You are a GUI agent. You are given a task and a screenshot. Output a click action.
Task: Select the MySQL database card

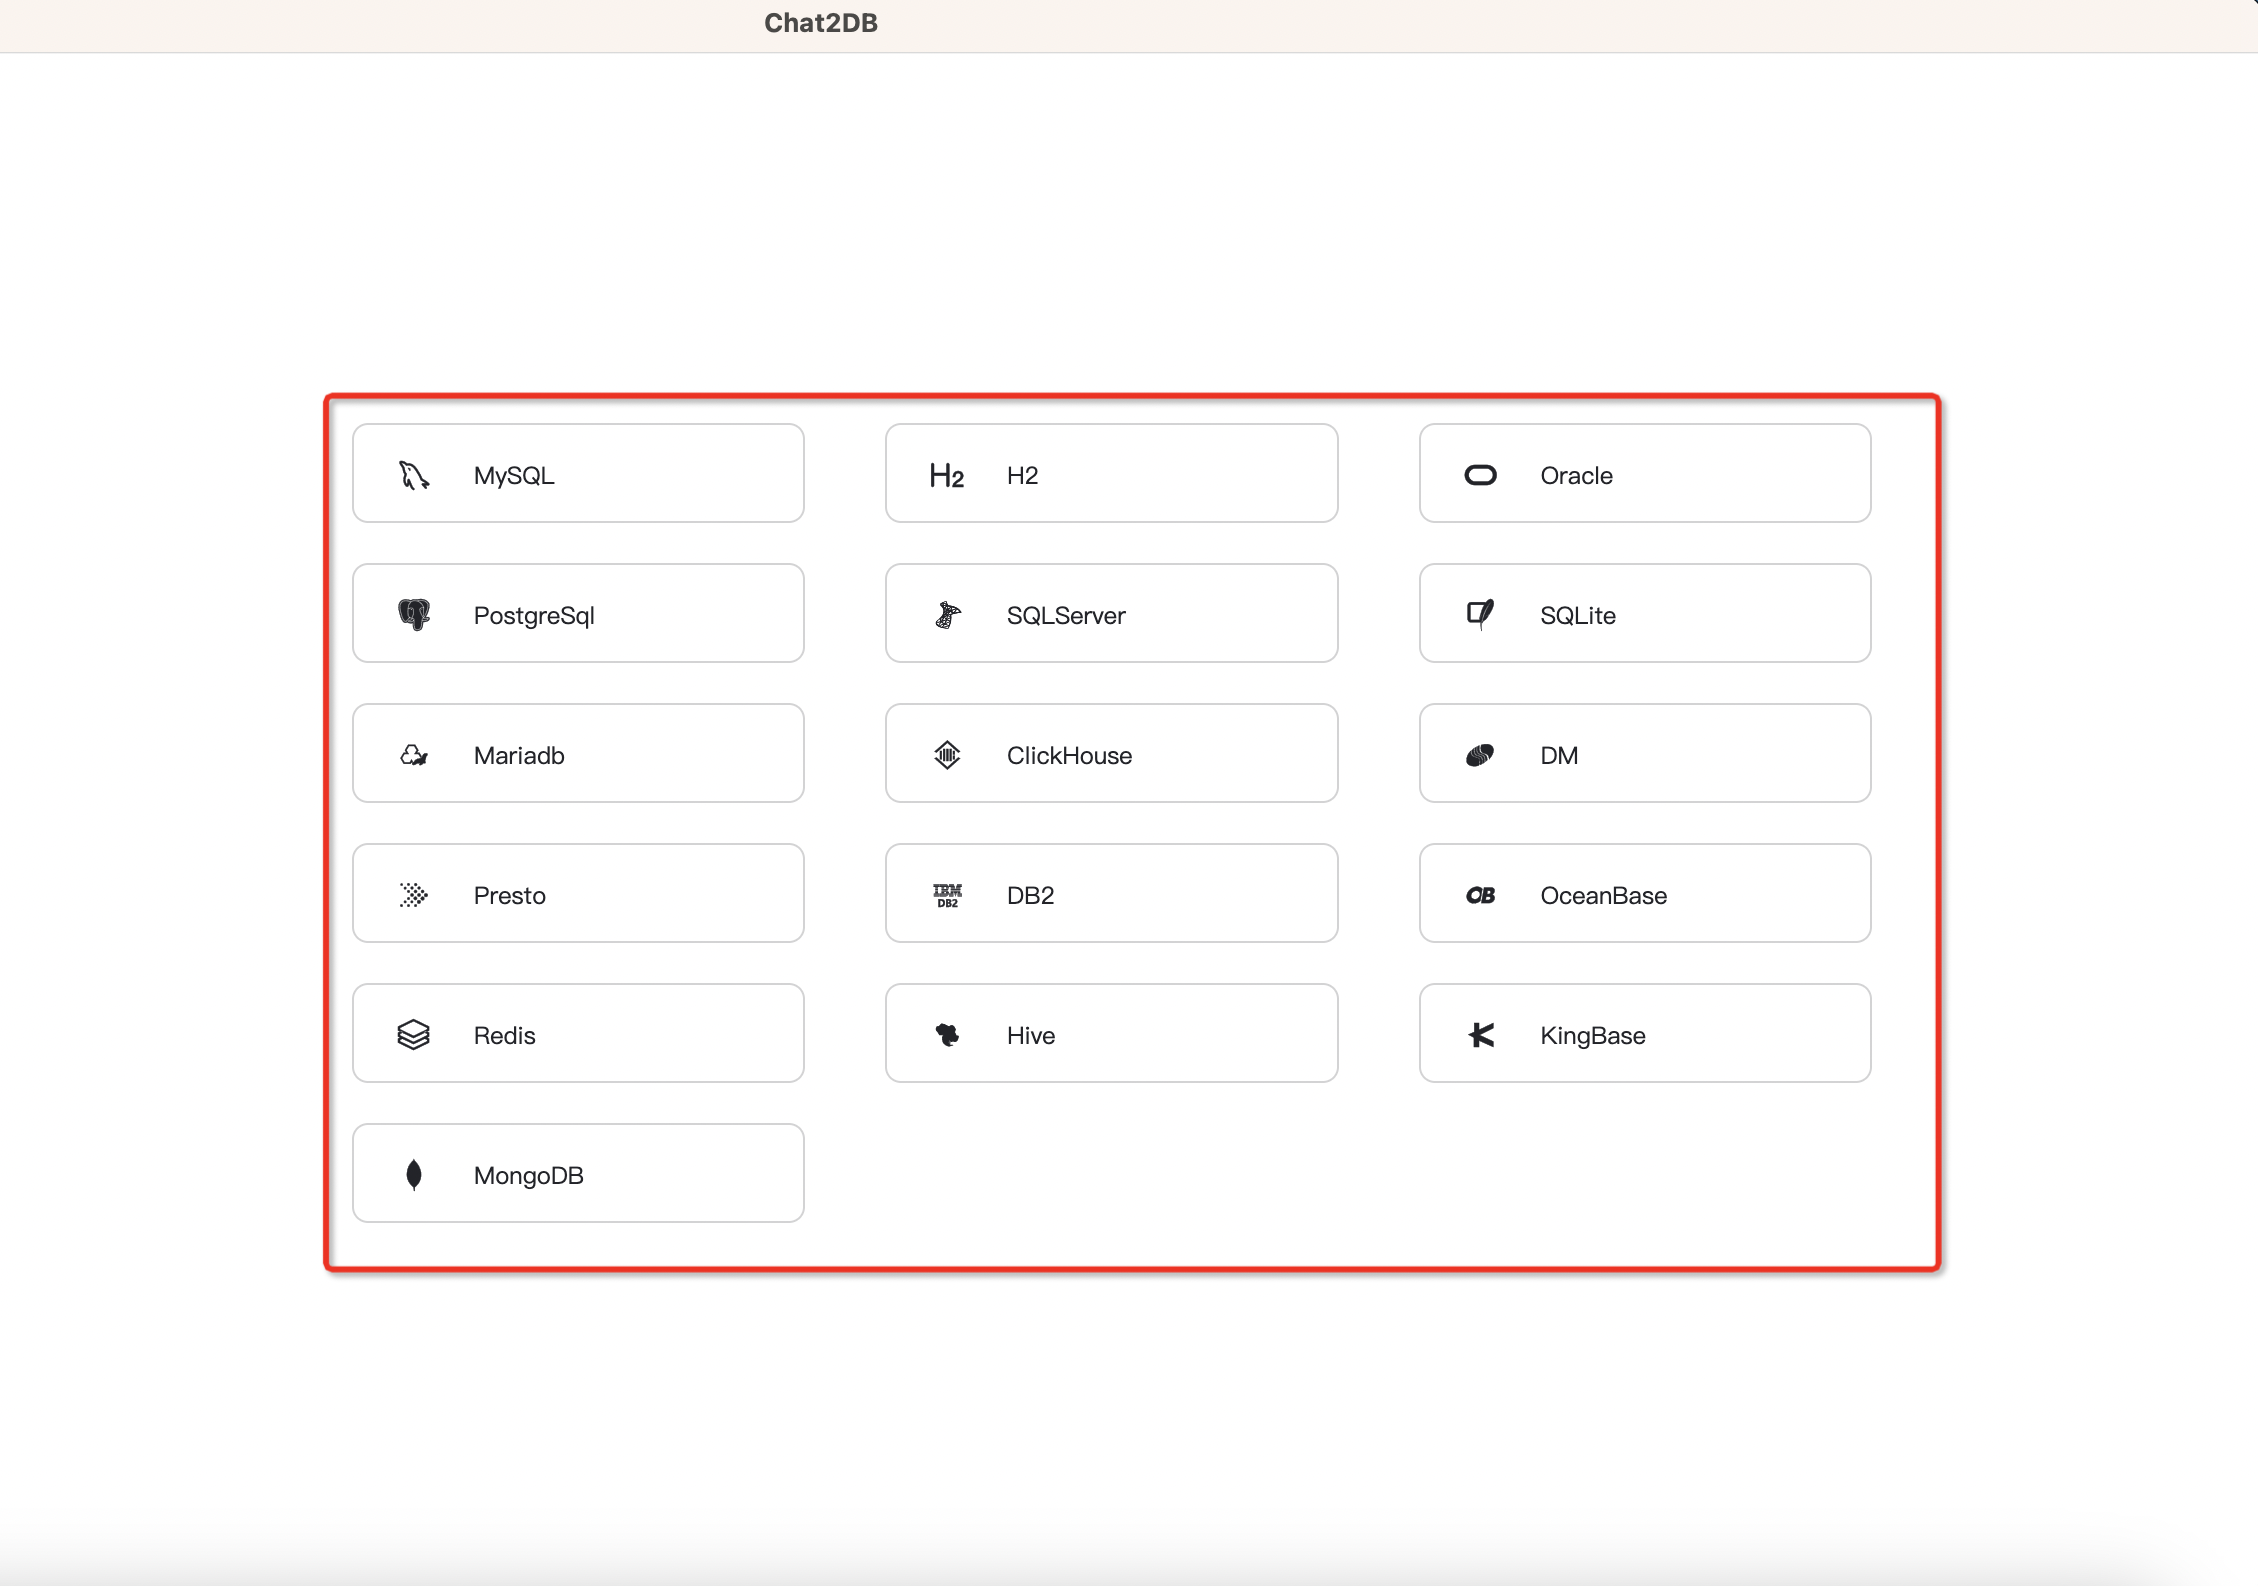point(578,473)
